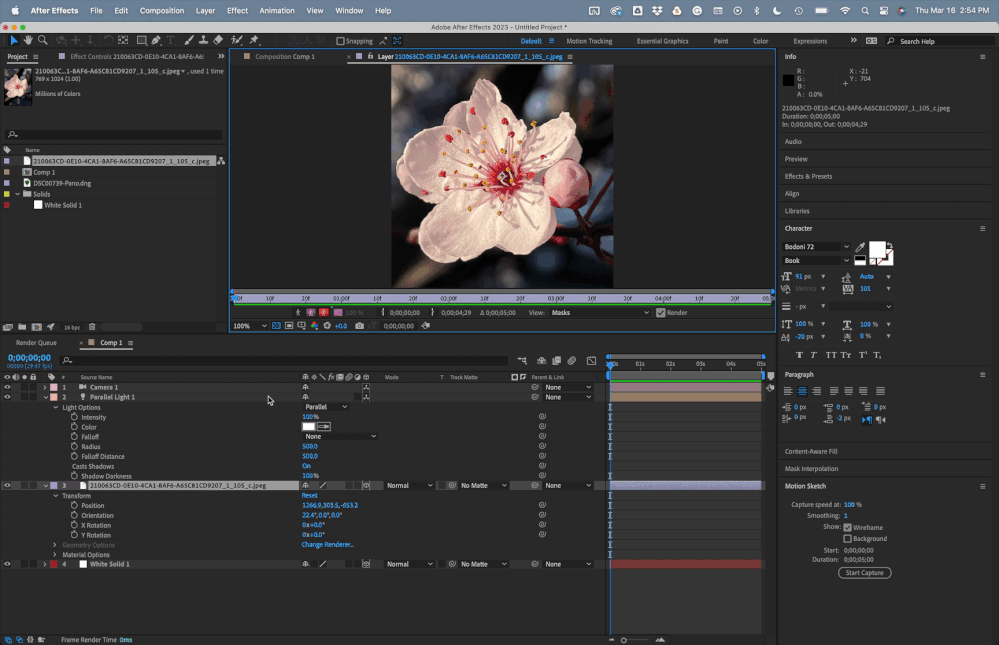Viewport: 999px width, 645px height.
Task: Switch to the Render Queue tab
Action: tap(36, 343)
